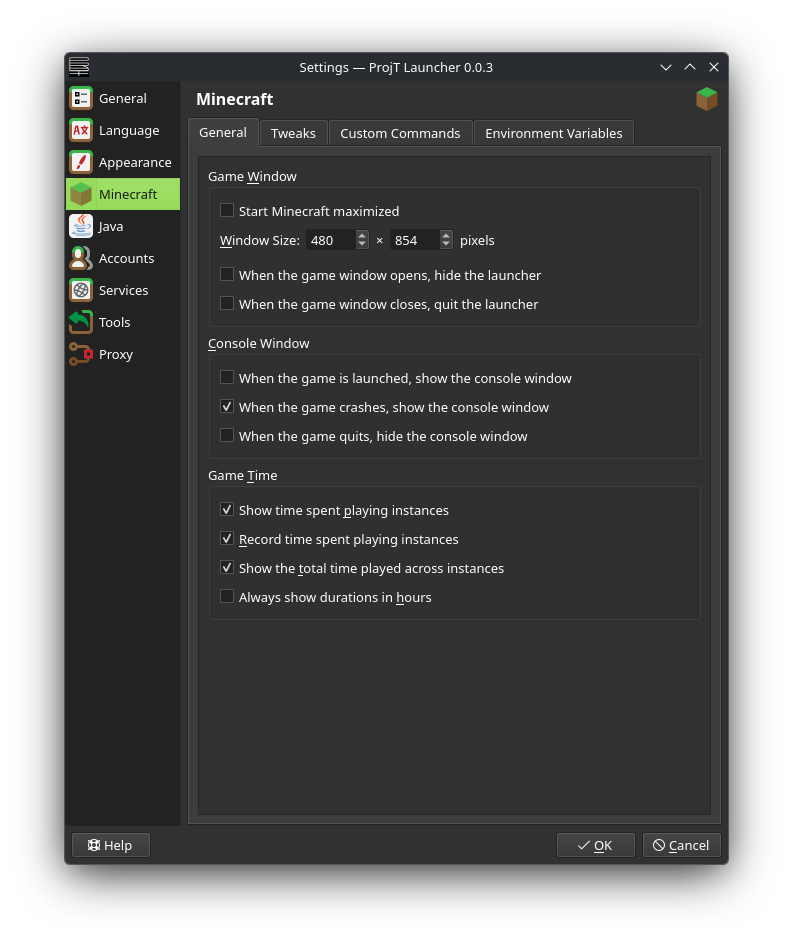Click the Minecraft block icon in page header

click(x=707, y=99)
